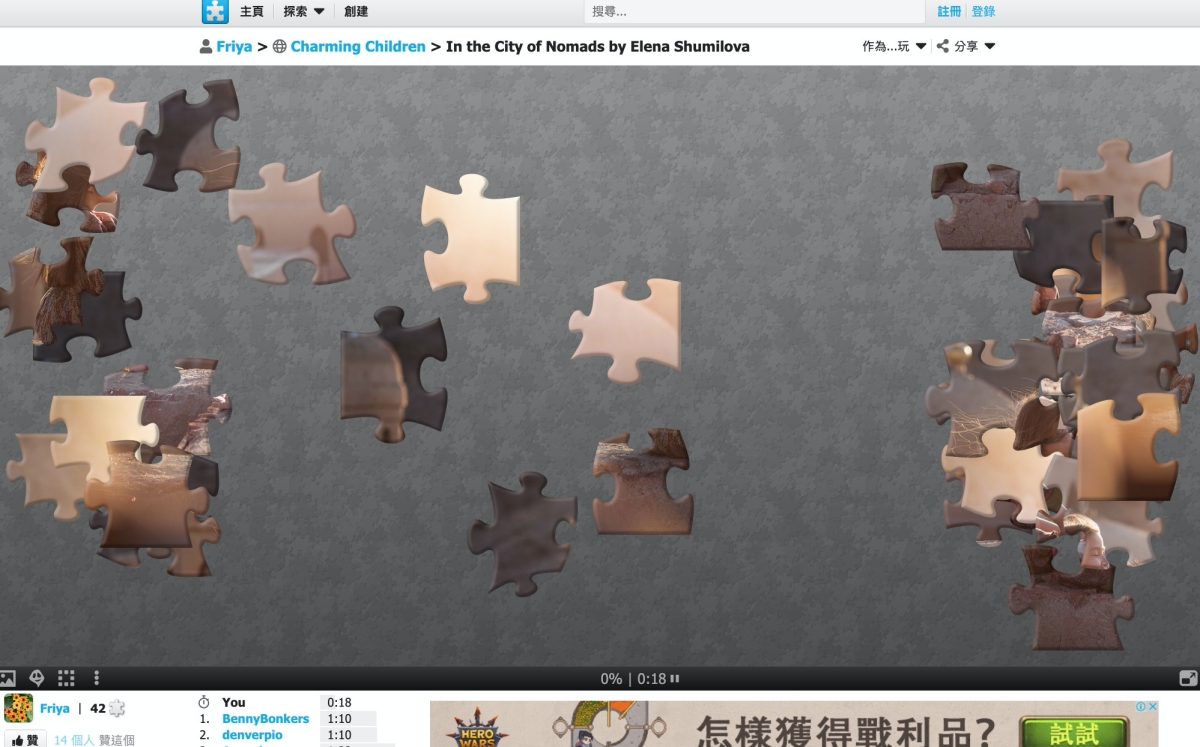Open the 14 個人 likers link
The width and height of the screenshot is (1200, 747).
point(75,740)
